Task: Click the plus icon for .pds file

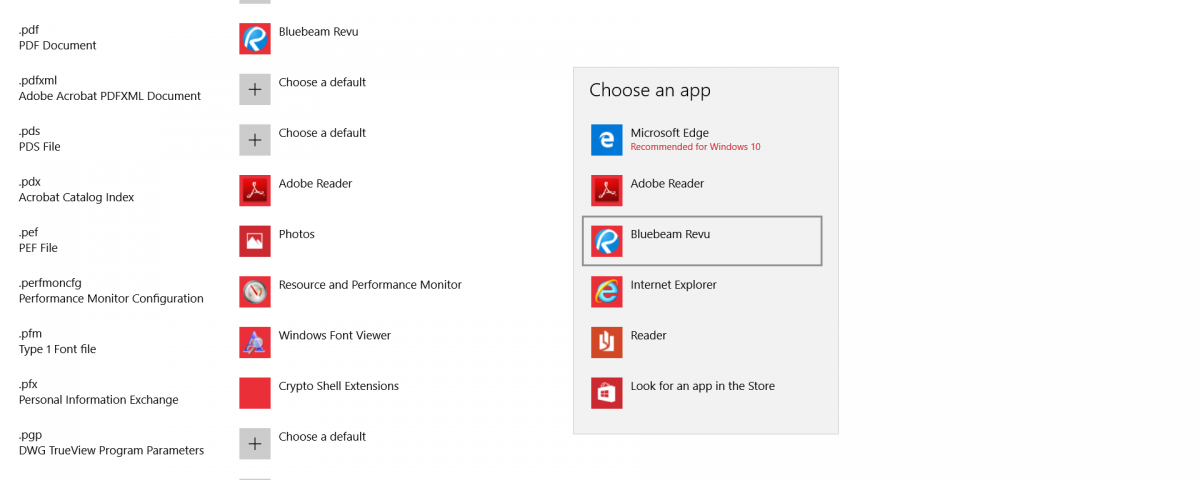Action: tap(255, 139)
